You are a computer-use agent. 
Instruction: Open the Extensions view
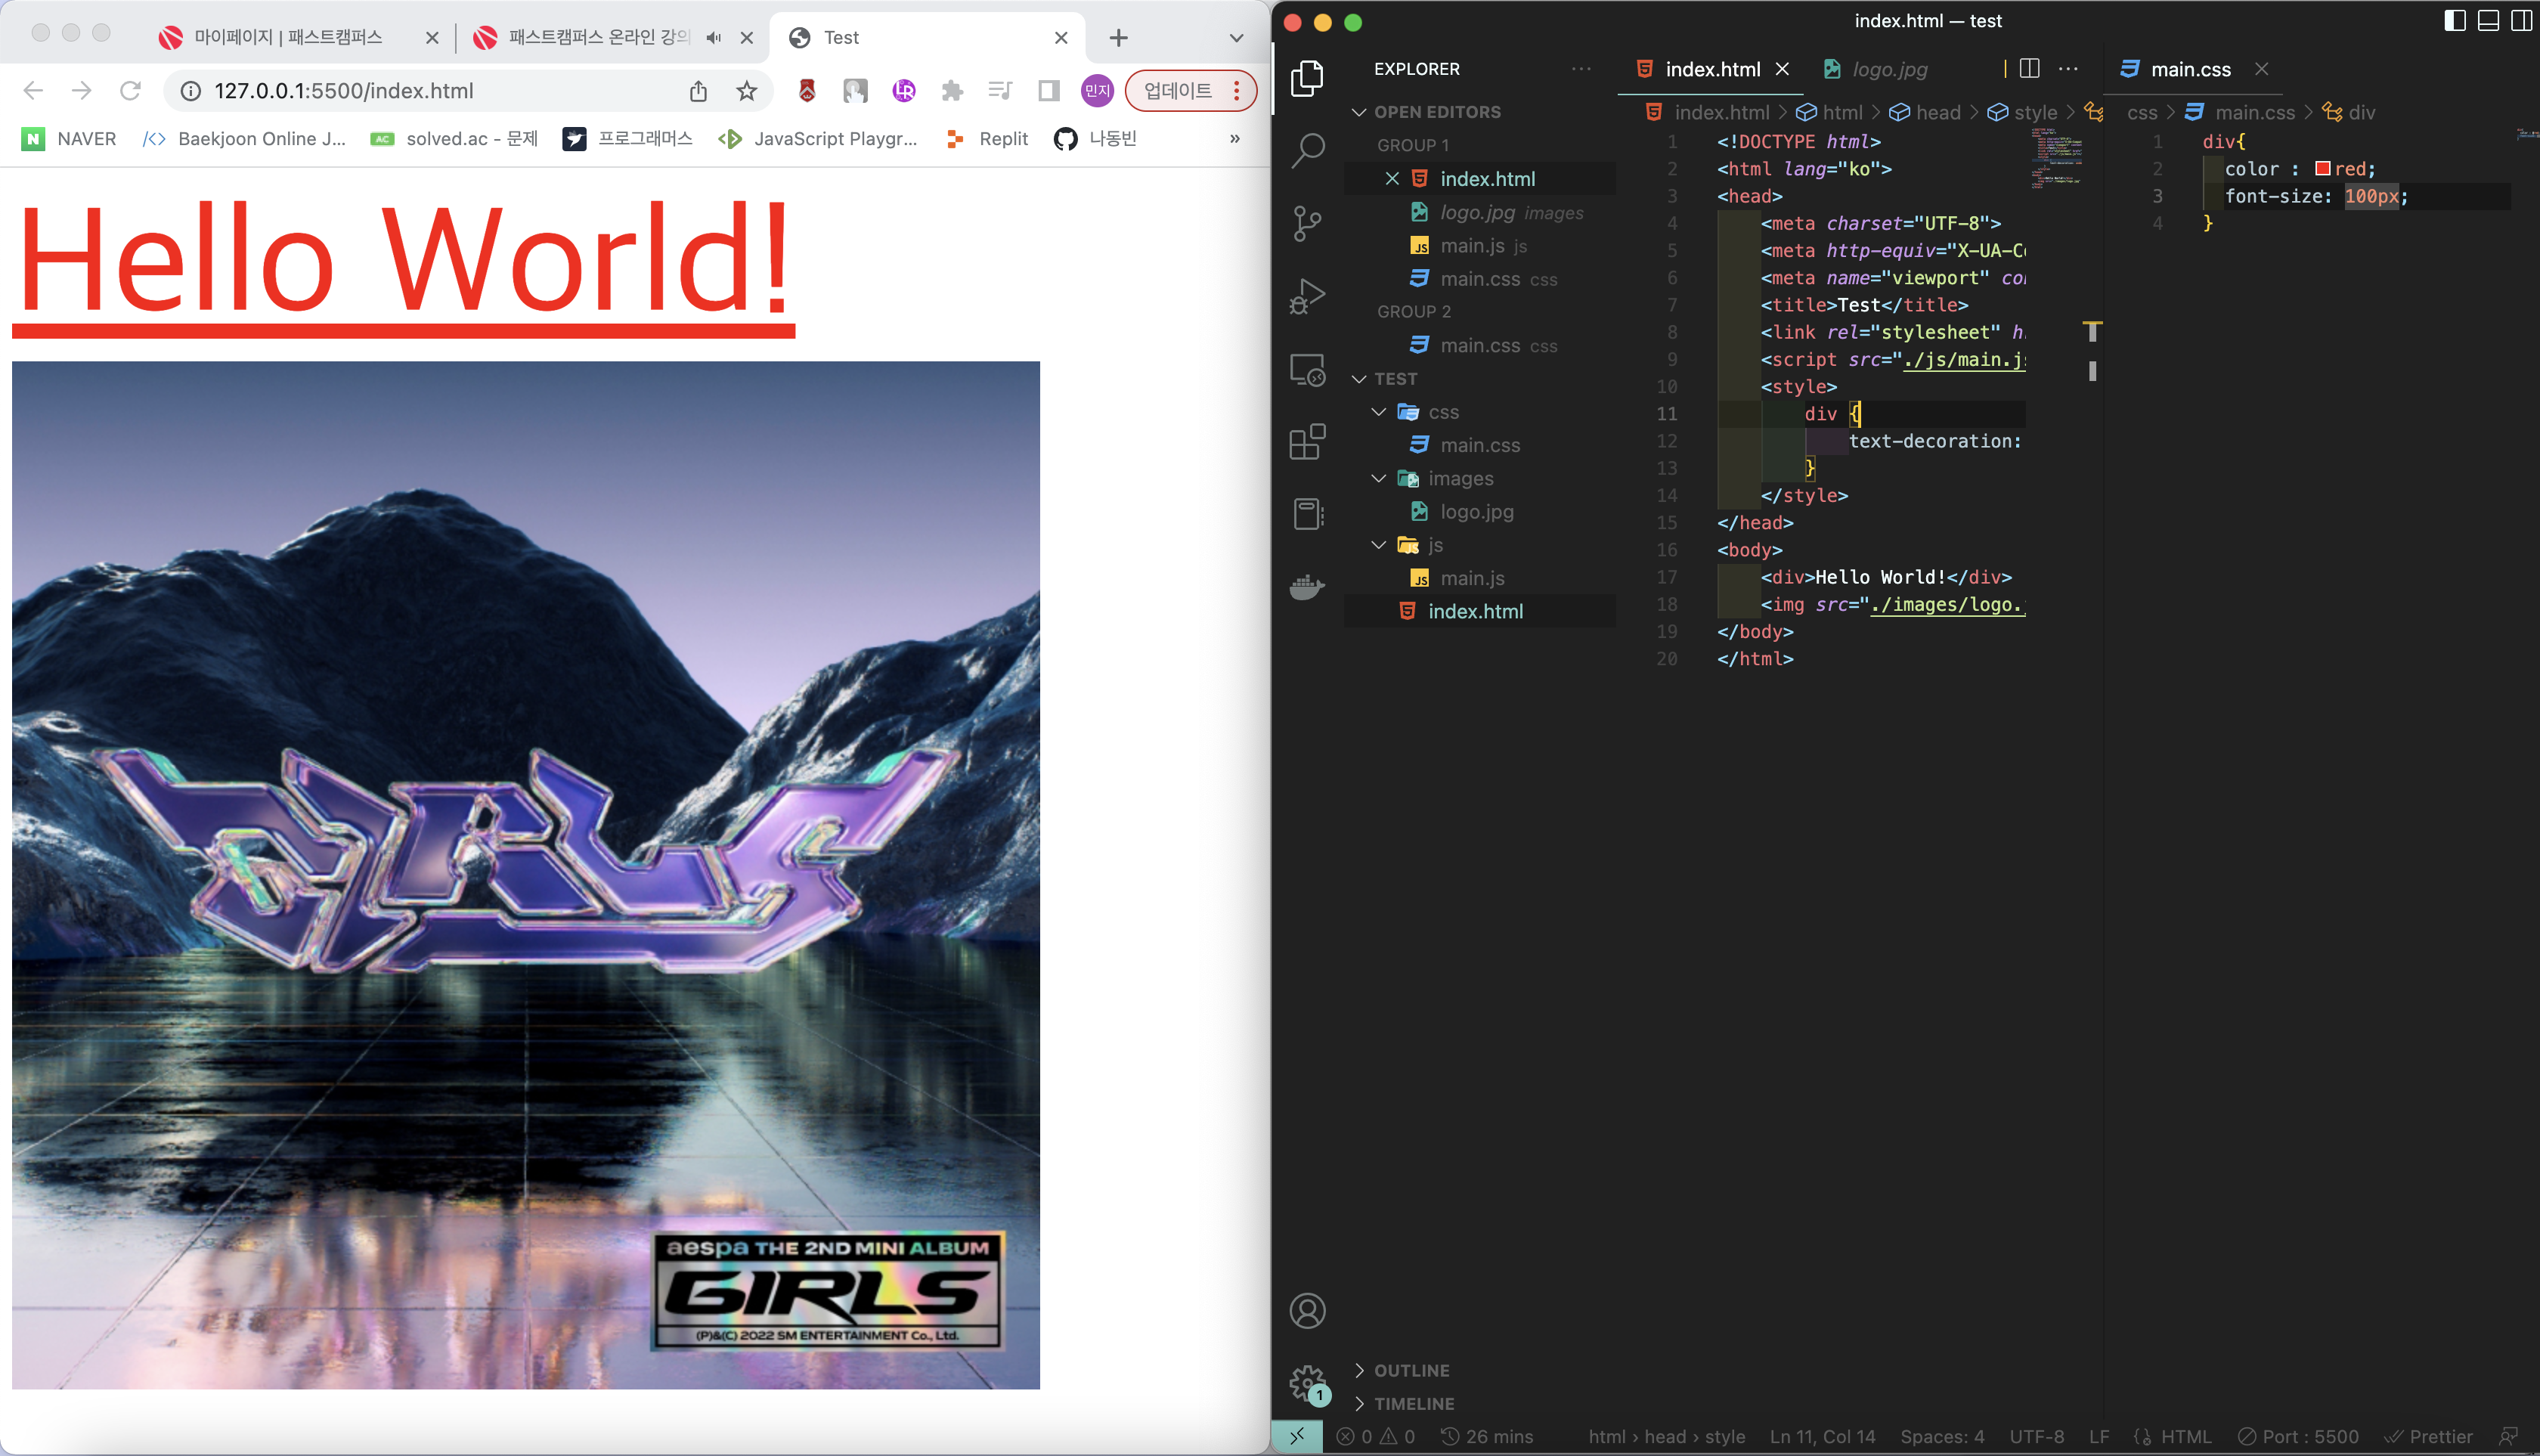(1307, 441)
